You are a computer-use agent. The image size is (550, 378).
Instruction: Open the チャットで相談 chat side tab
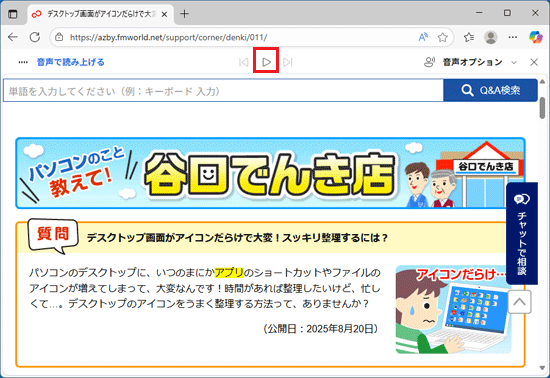click(x=522, y=233)
